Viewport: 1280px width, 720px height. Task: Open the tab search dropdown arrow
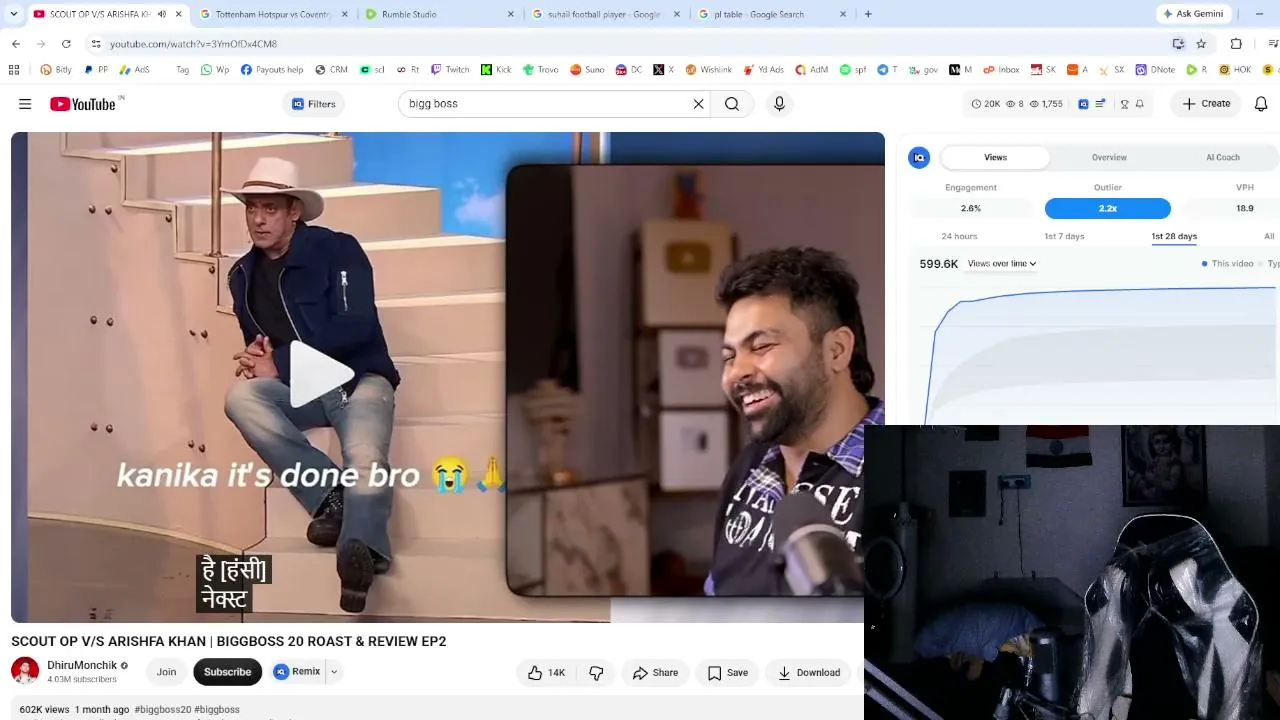(x=14, y=14)
